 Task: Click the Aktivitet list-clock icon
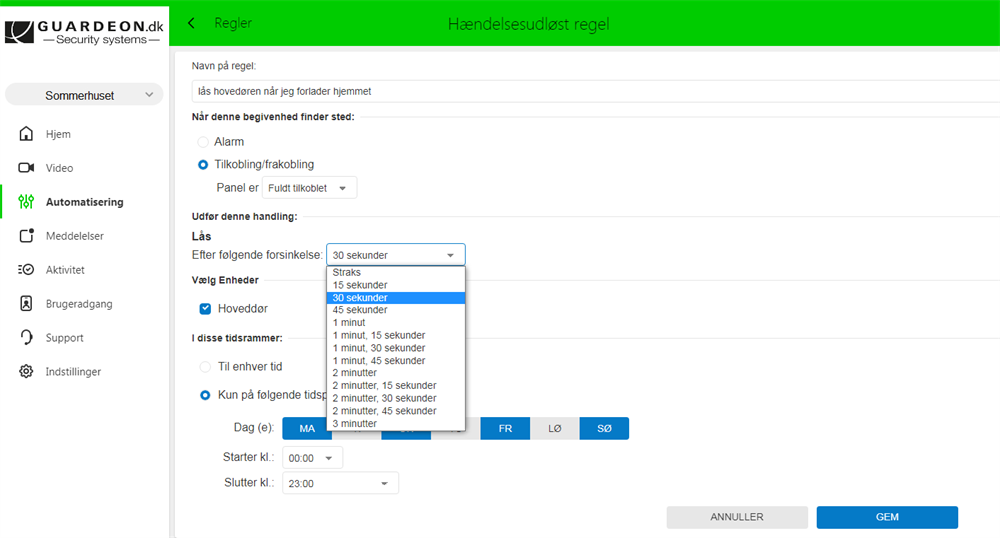27,270
